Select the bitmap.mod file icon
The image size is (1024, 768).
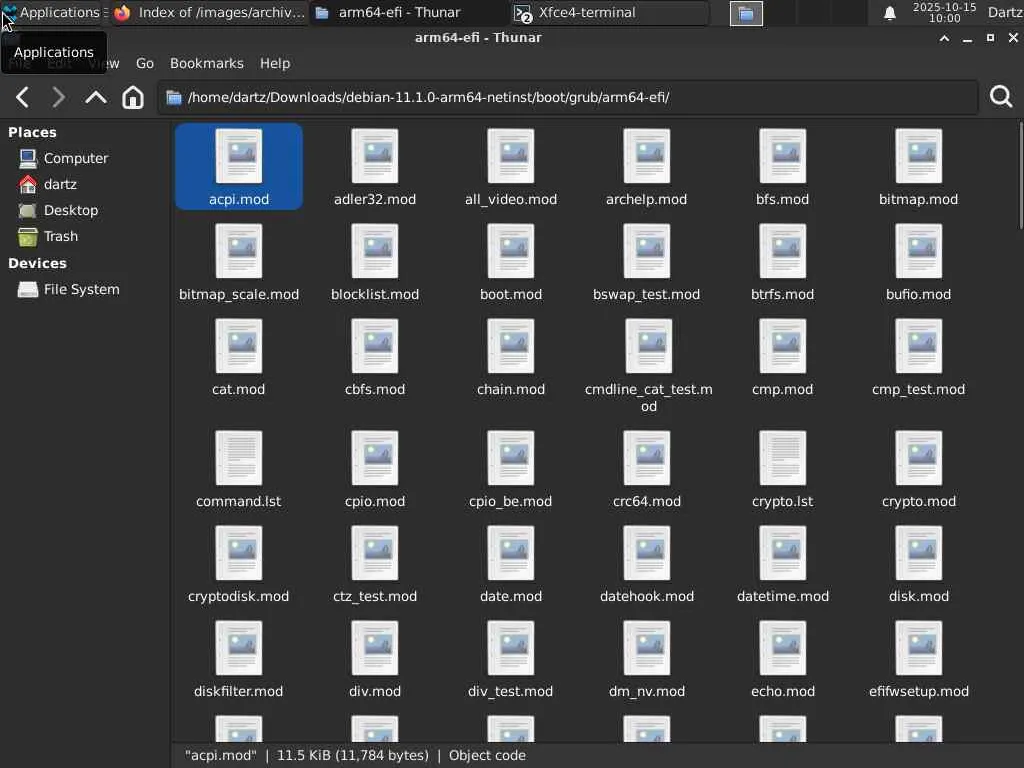(x=918, y=156)
